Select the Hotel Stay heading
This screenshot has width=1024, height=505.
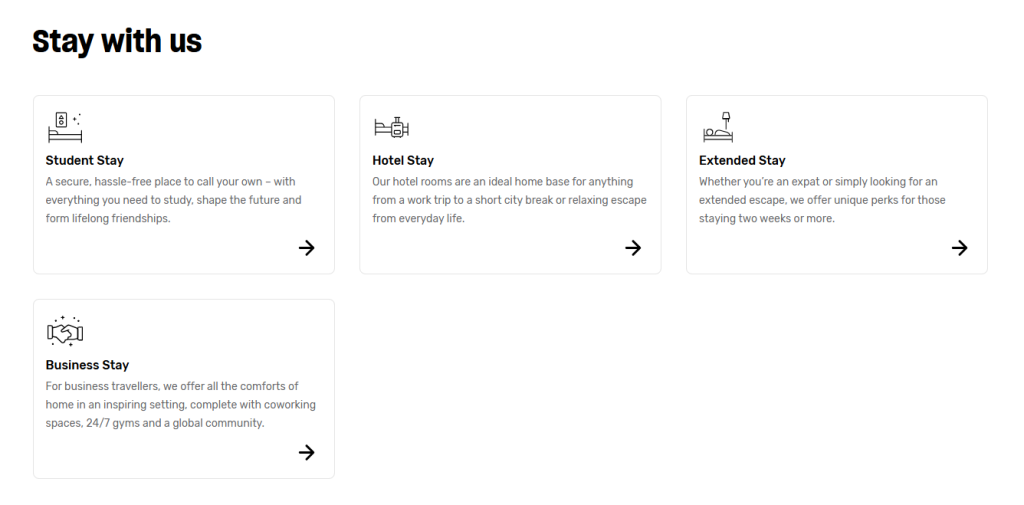coord(403,161)
